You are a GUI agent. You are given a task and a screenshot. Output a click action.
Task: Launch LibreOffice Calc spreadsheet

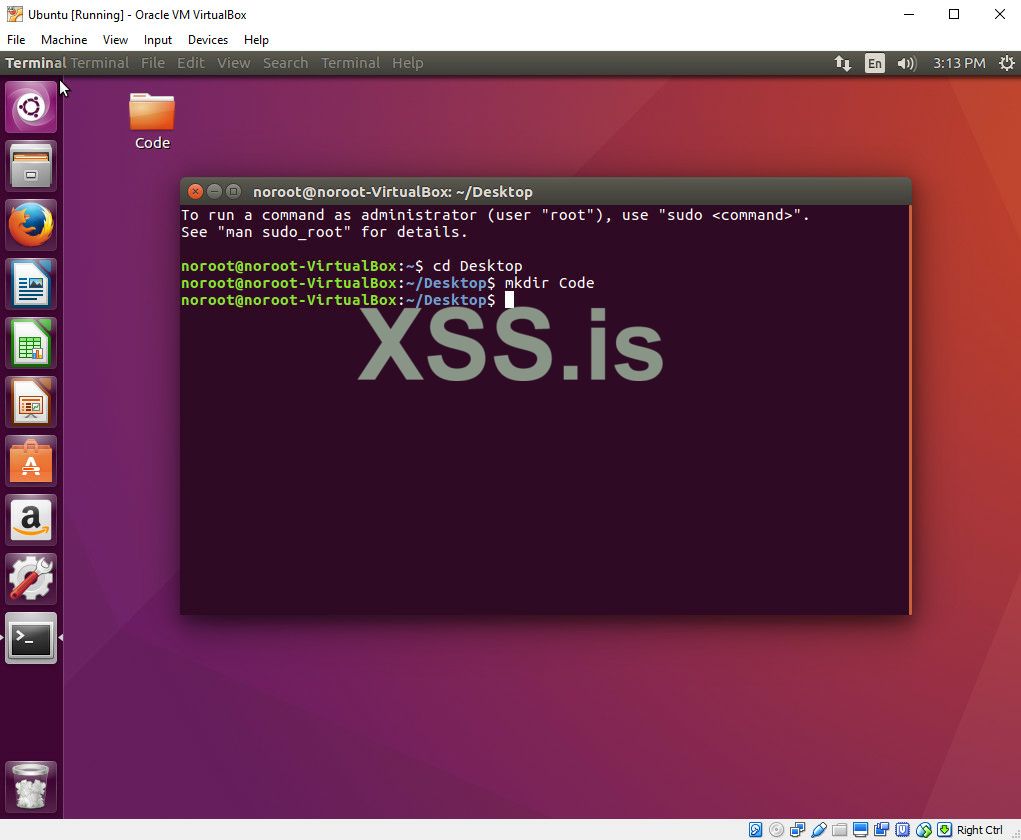point(31,343)
